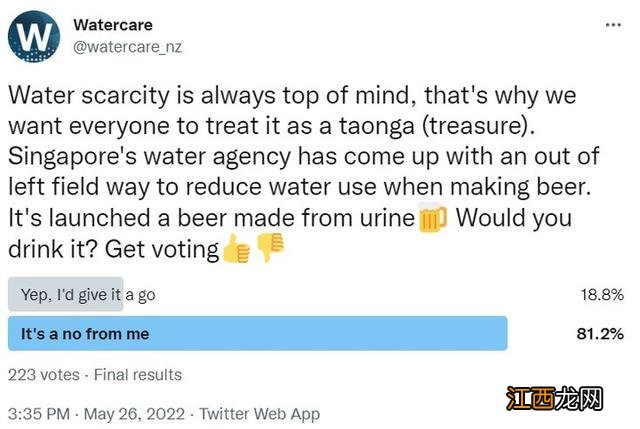Click the "Final results" label
This screenshot has width=640, height=429.
pos(139,375)
